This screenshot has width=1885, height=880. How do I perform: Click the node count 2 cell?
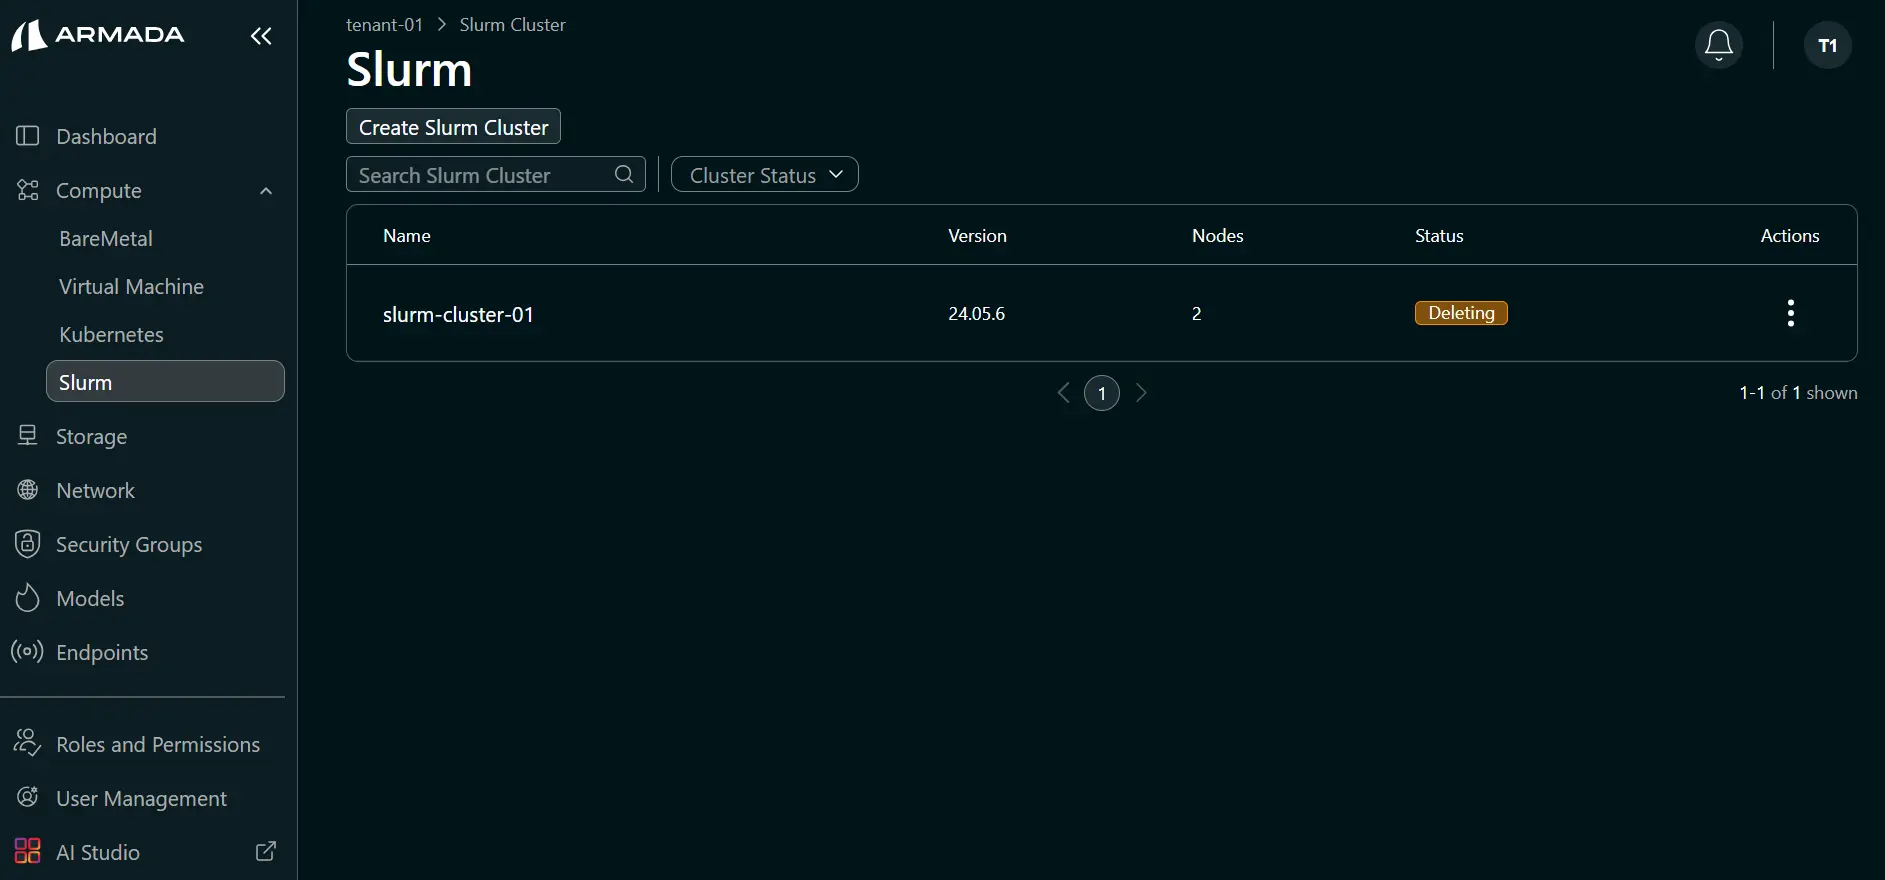pyautogui.click(x=1196, y=313)
